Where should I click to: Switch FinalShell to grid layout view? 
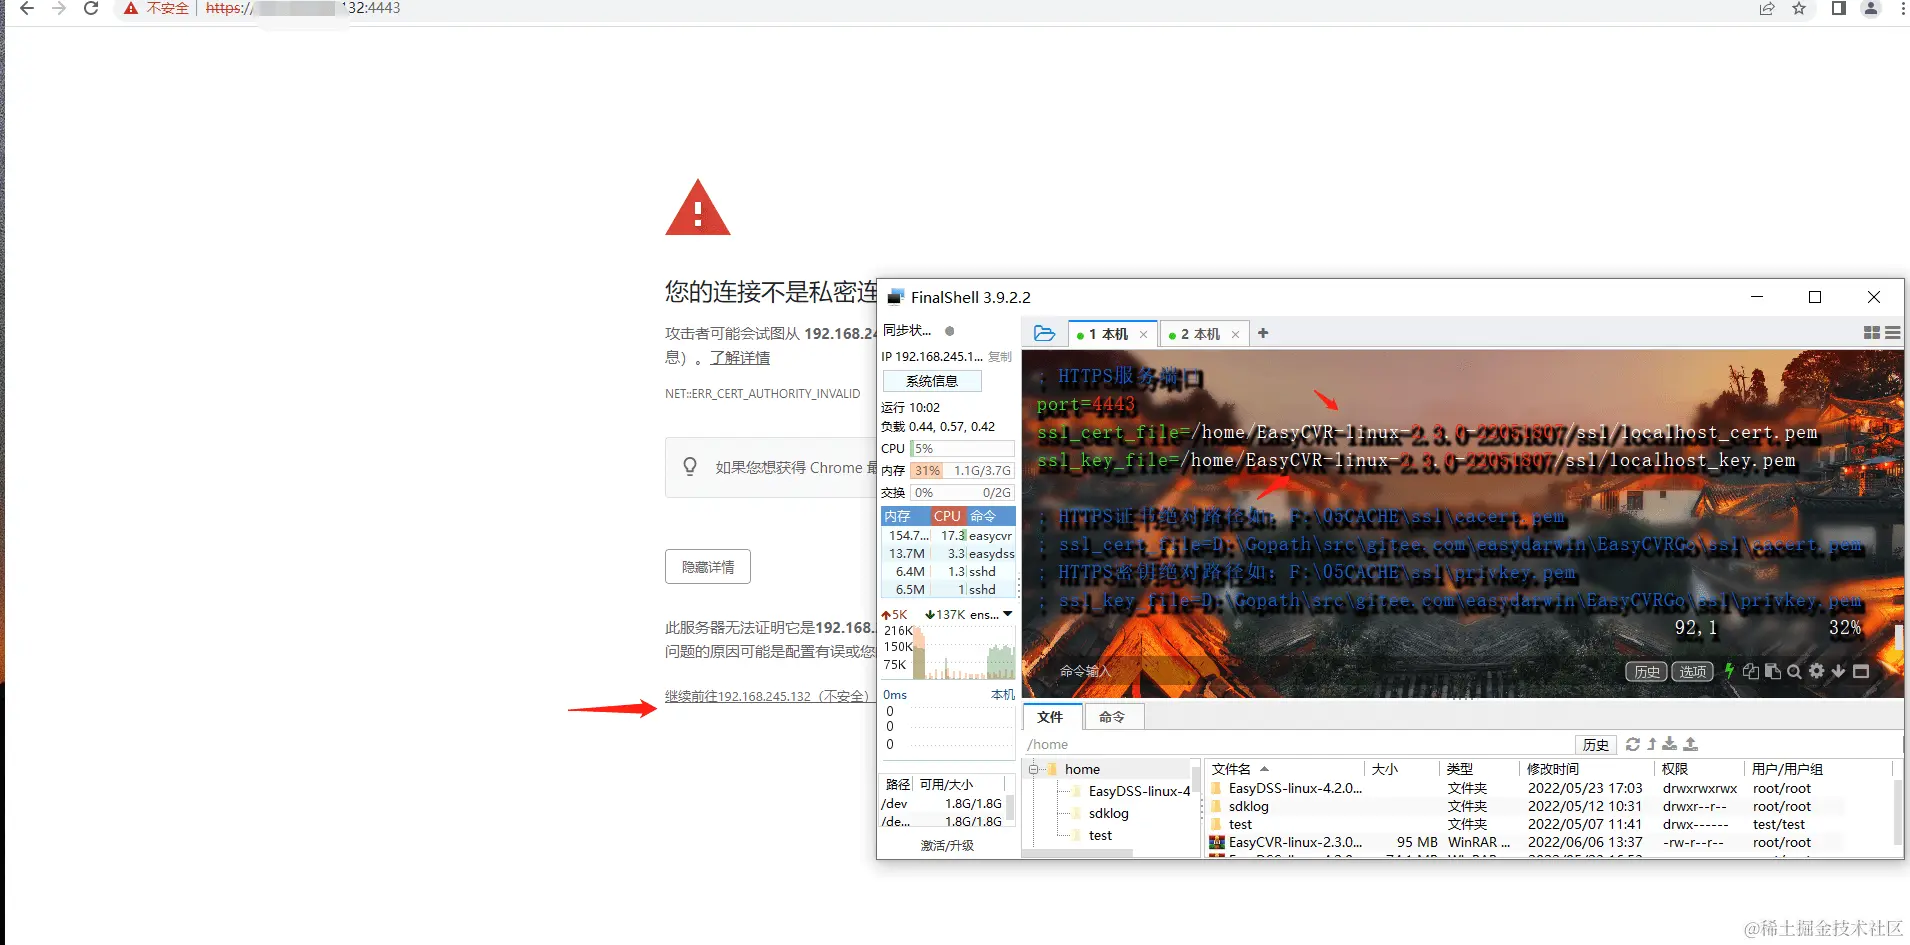(x=1872, y=333)
